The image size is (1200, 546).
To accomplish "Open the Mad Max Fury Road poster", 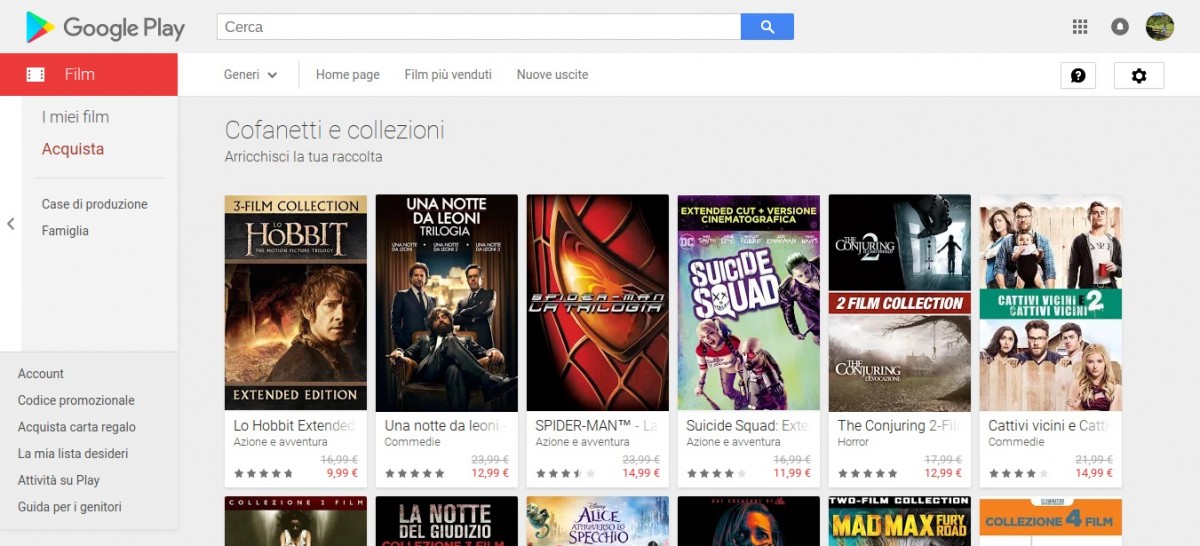I will pyautogui.click(x=900, y=521).
